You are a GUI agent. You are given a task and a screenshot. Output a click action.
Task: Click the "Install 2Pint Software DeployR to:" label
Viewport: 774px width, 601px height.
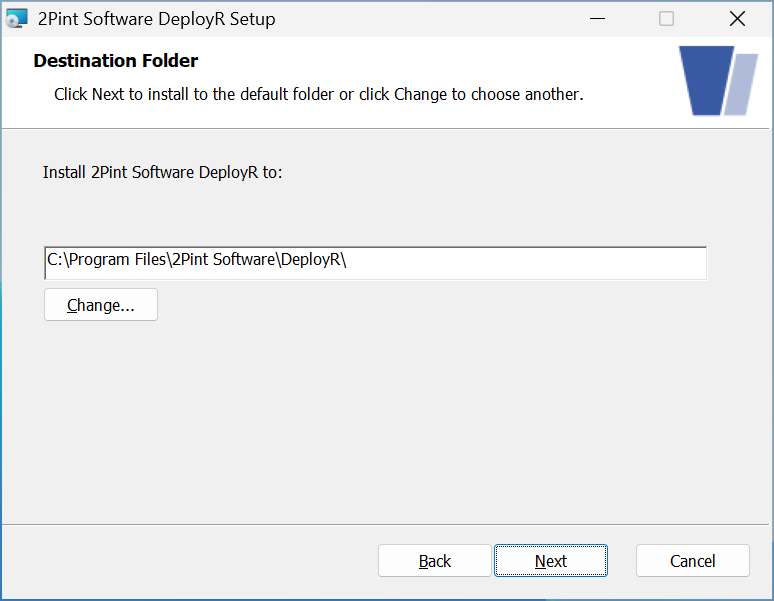[162, 172]
